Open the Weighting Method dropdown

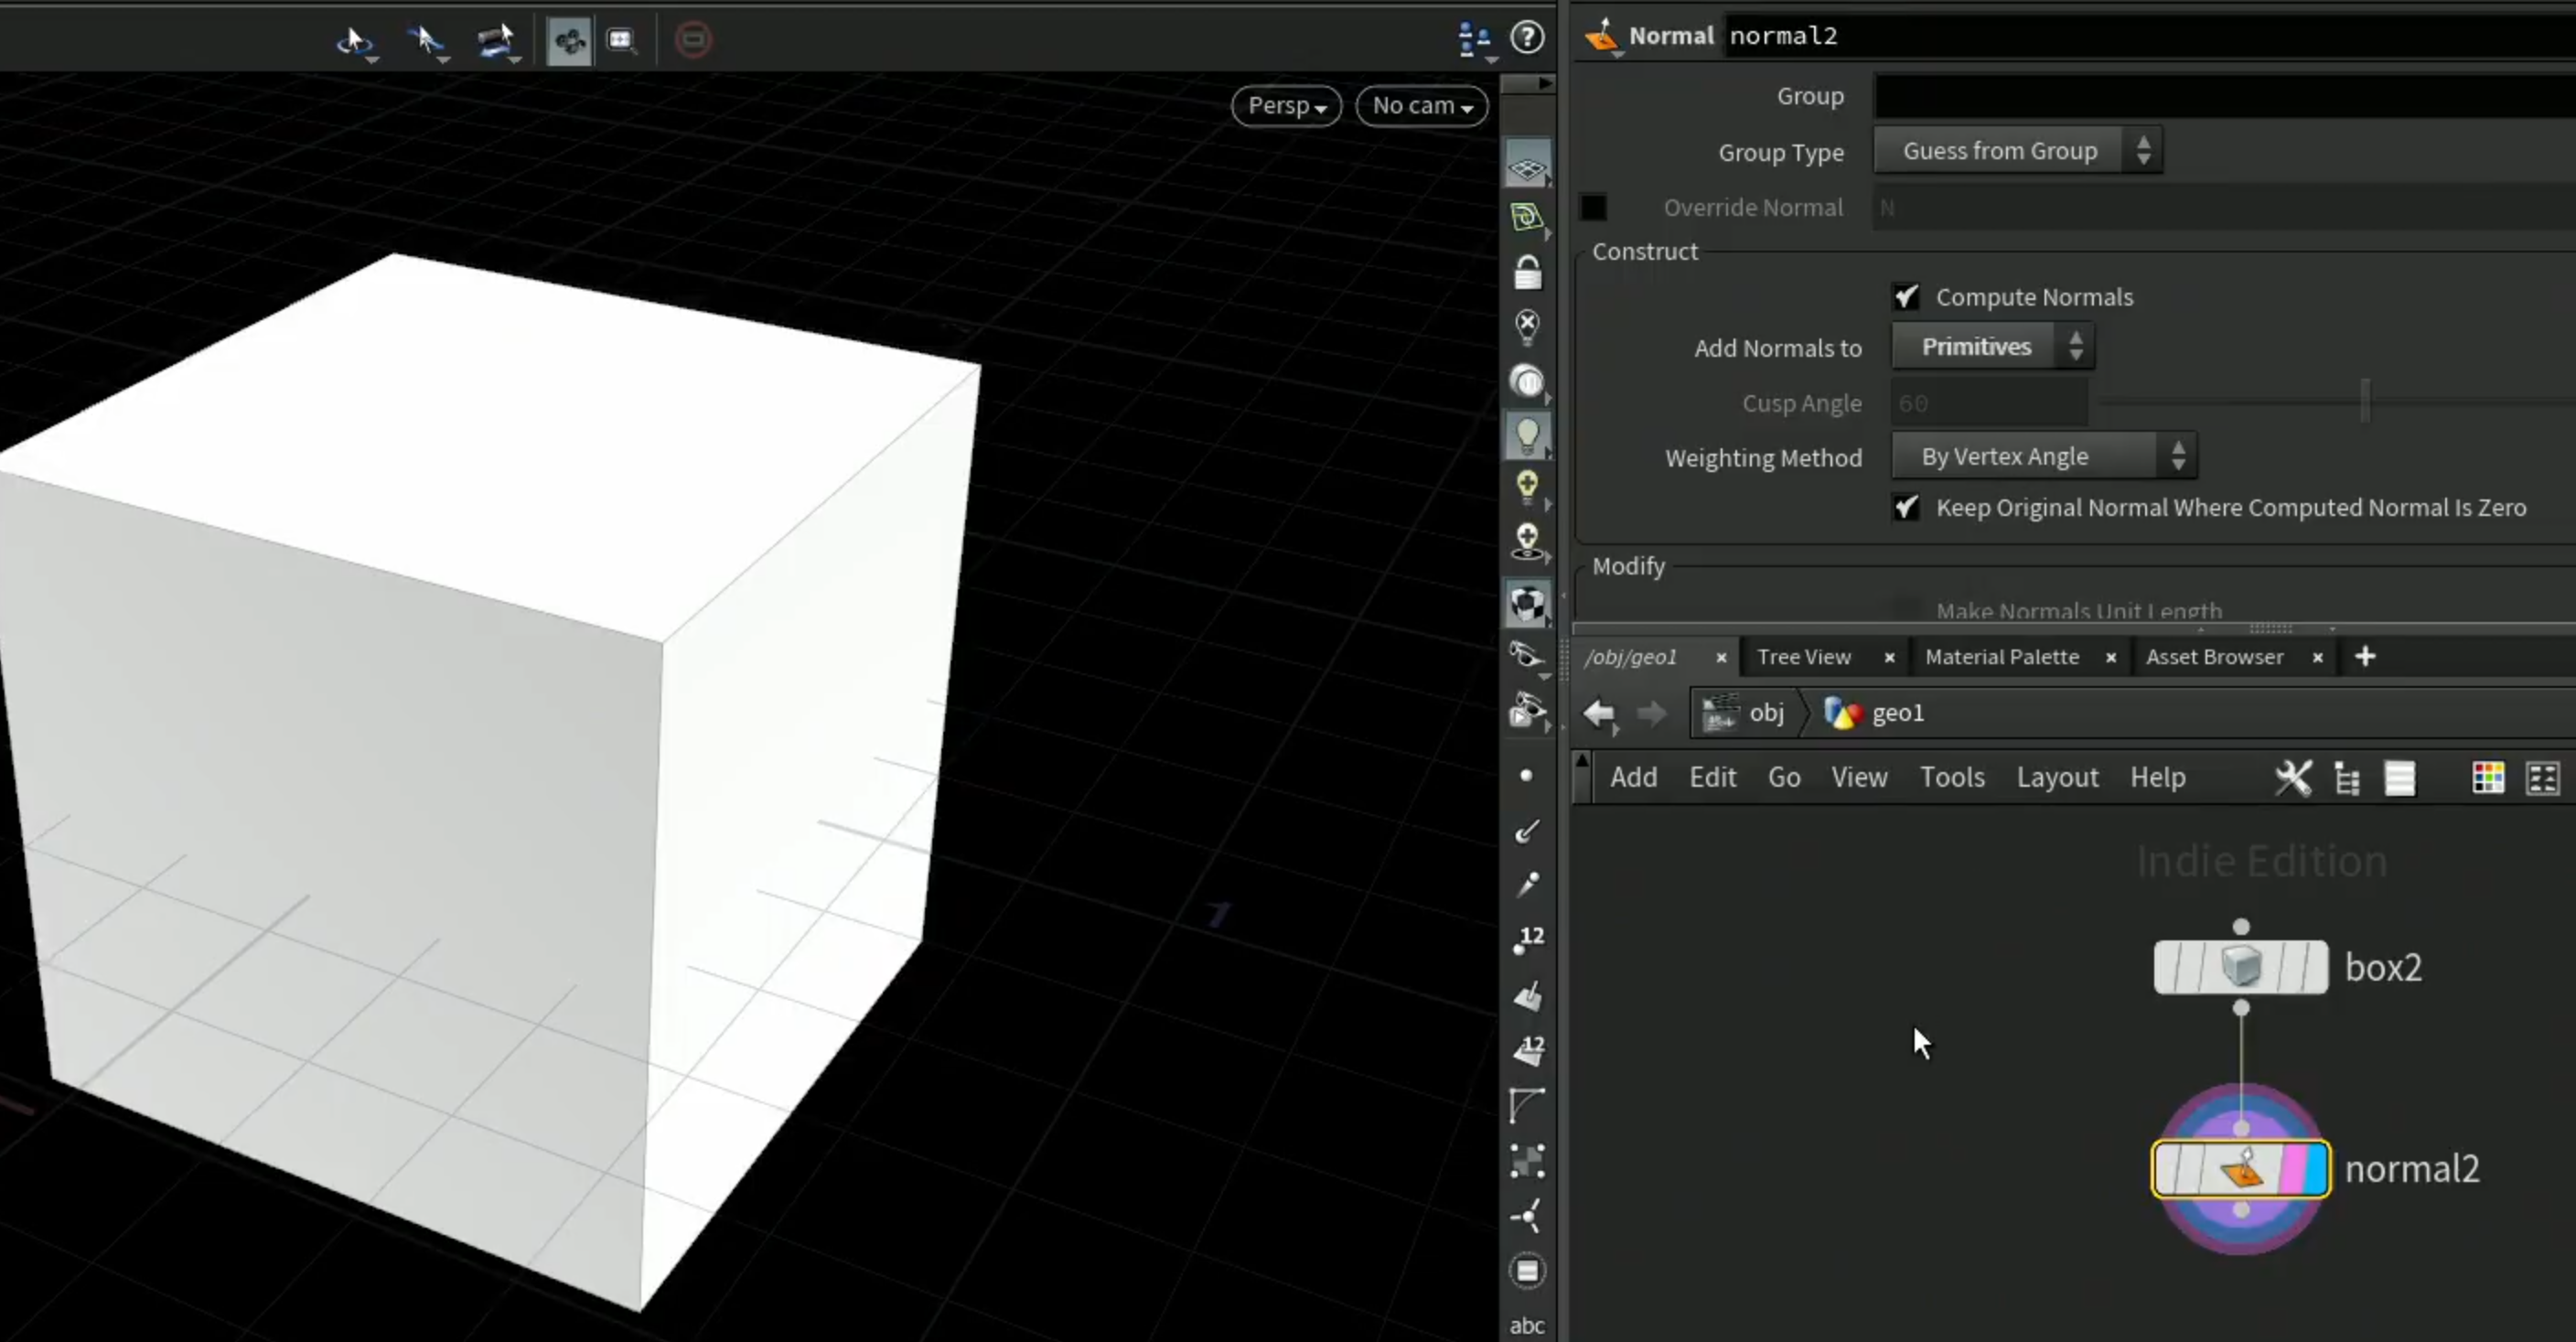[x=2043, y=457]
